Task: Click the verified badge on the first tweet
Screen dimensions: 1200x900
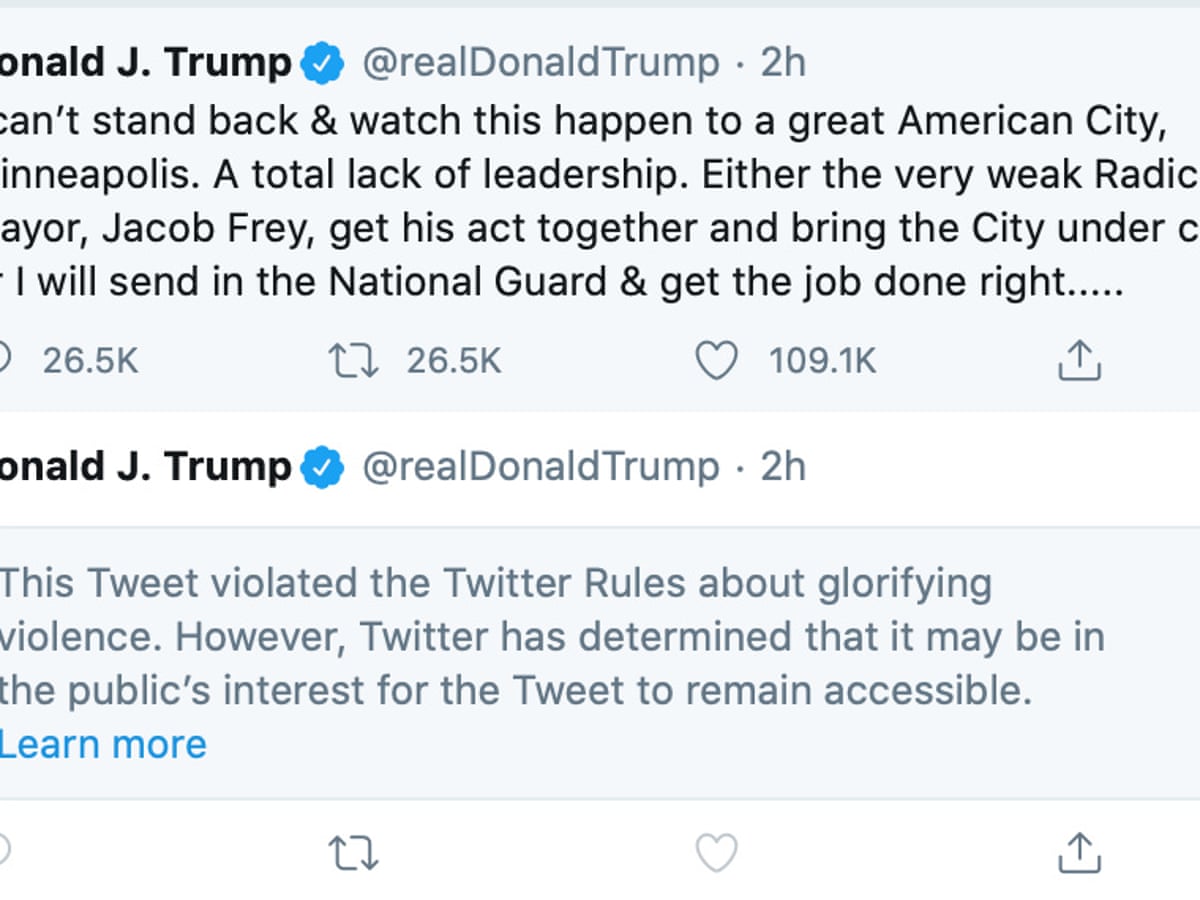Action: pyautogui.click(x=323, y=64)
